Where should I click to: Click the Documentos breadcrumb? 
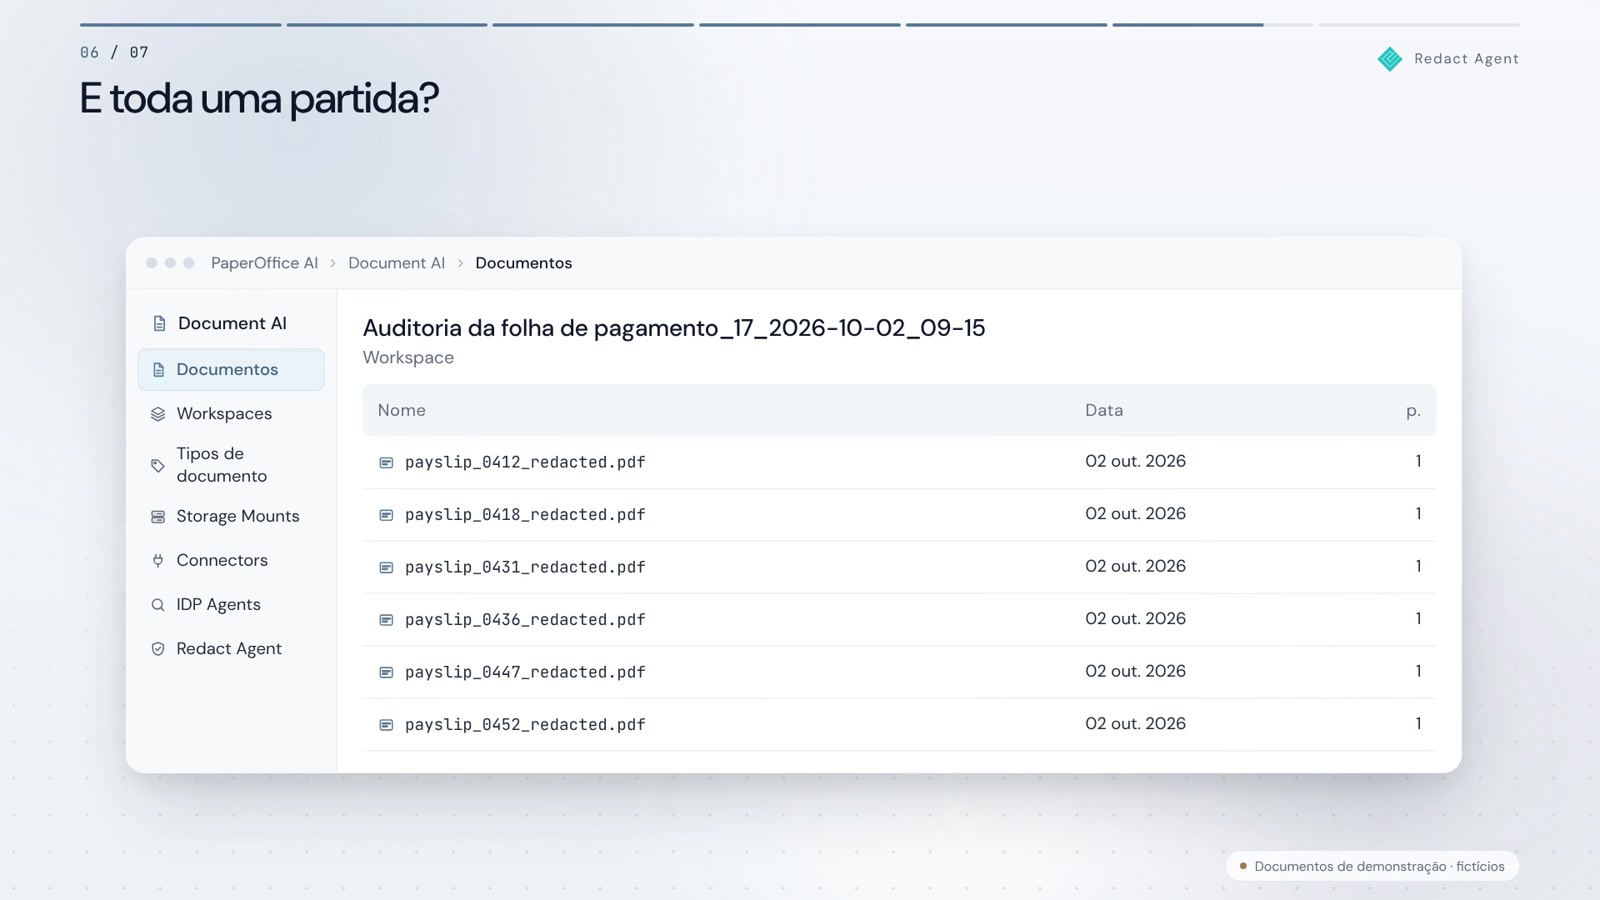[523, 263]
